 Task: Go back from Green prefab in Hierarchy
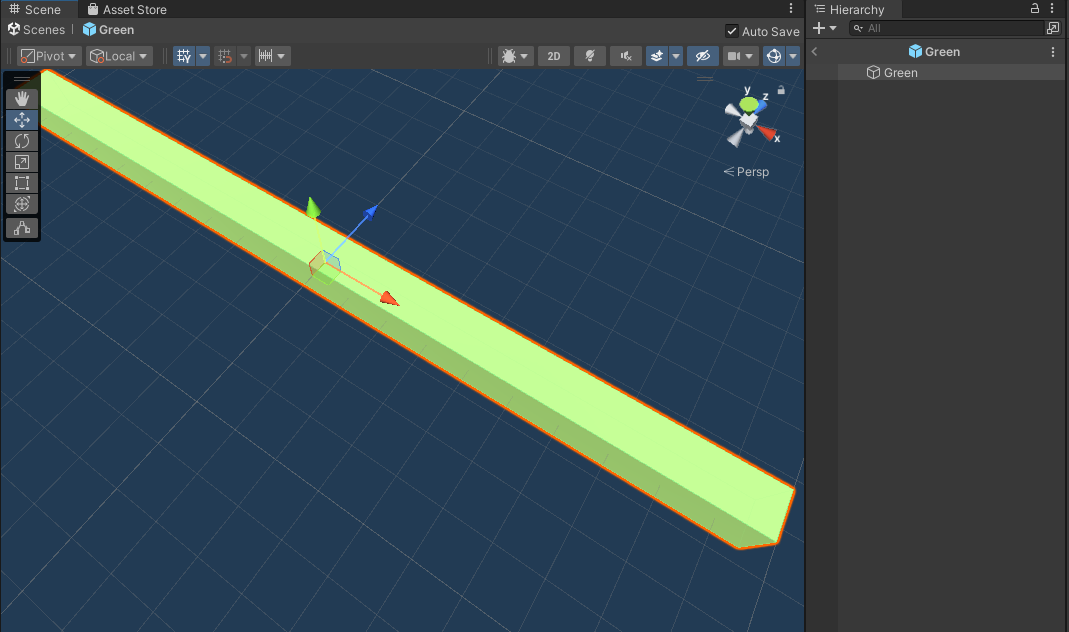814,52
